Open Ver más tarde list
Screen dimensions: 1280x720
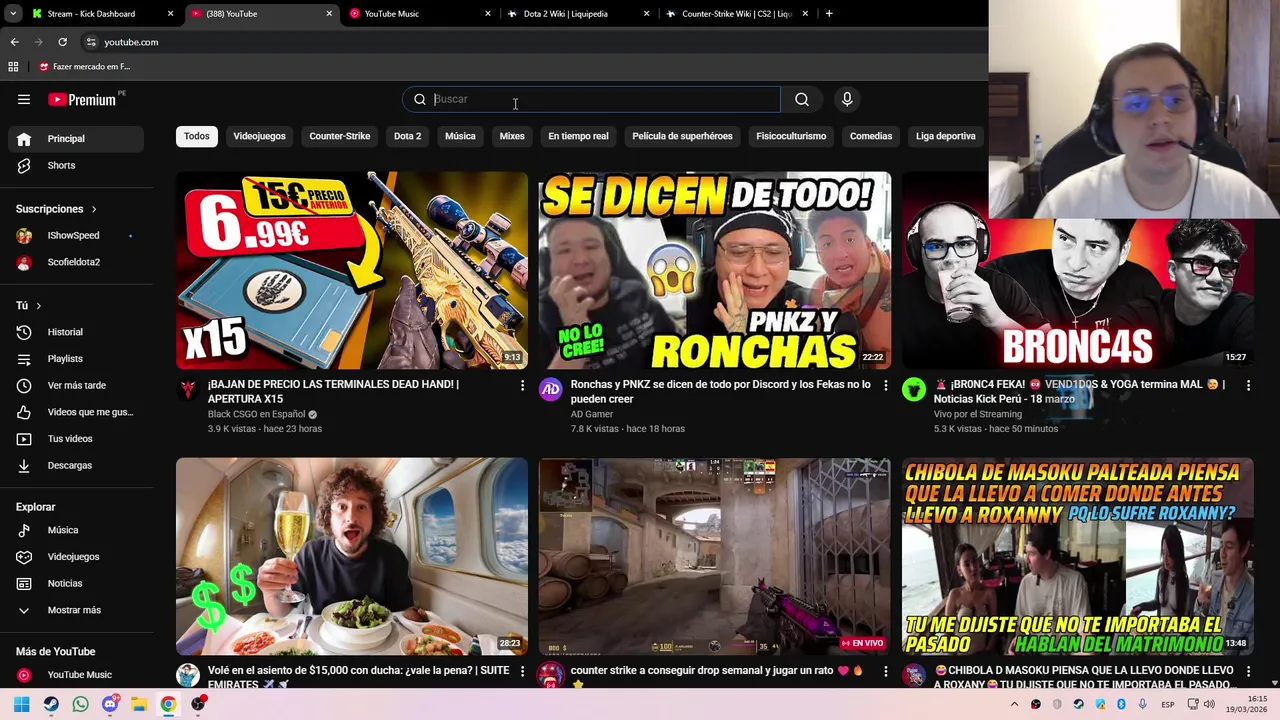(x=76, y=385)
